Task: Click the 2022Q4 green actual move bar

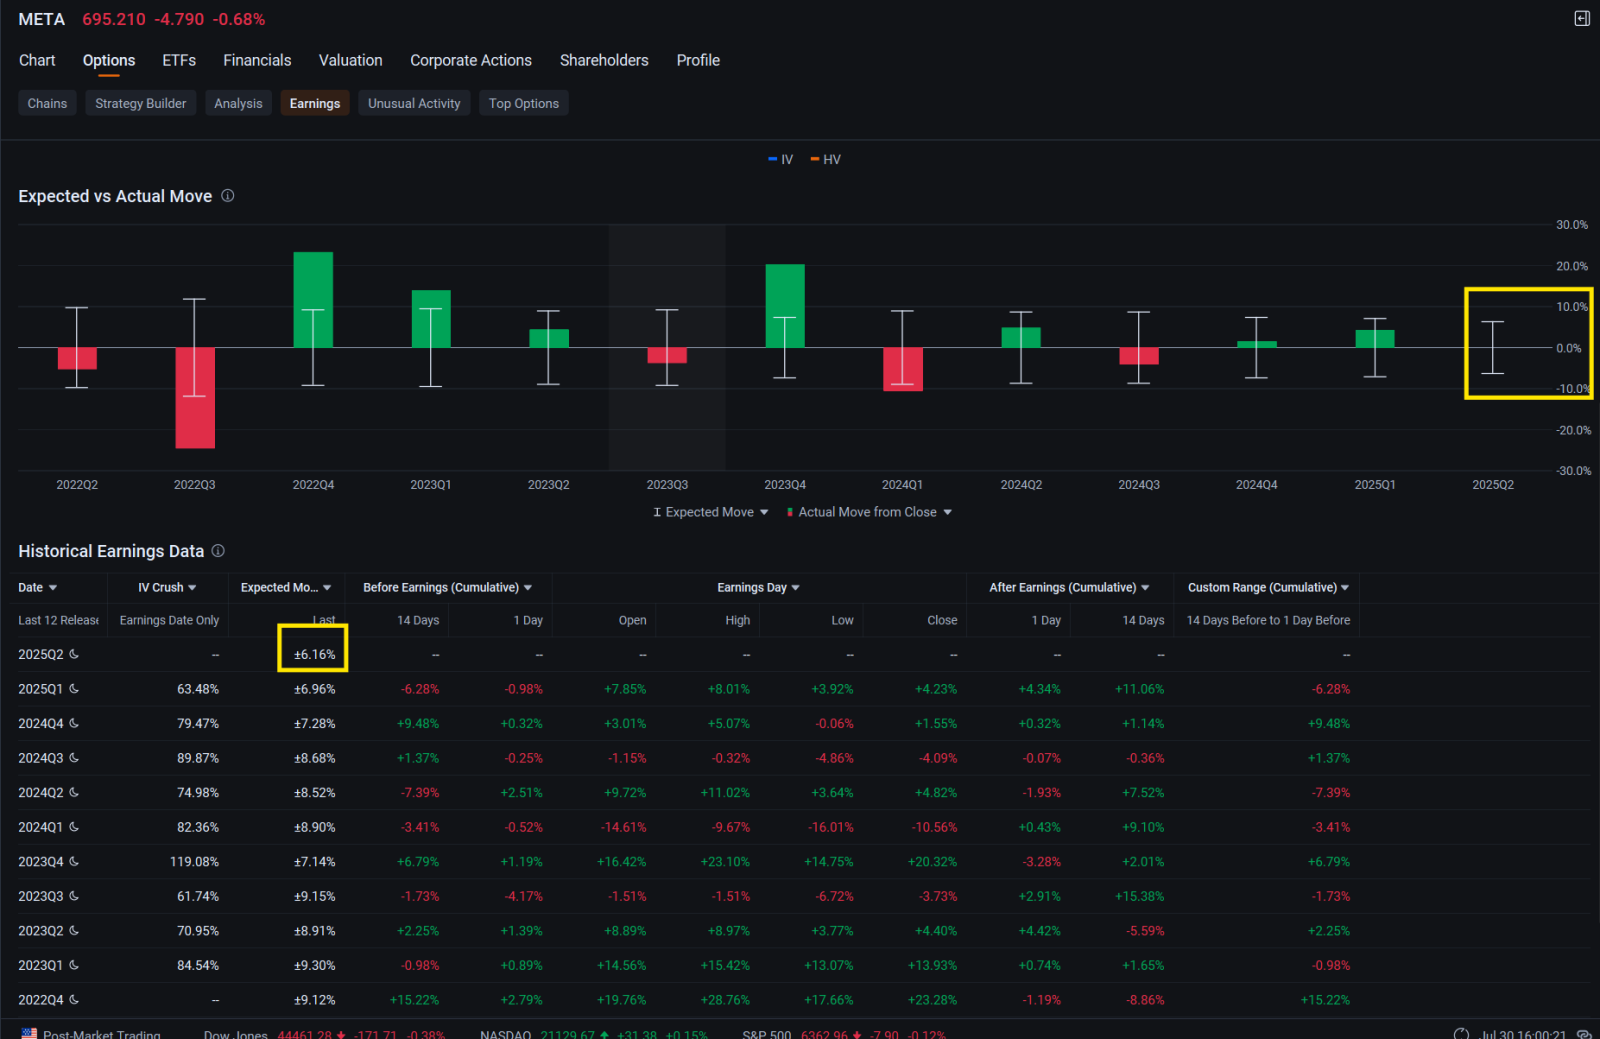Action: coord(313,300)
